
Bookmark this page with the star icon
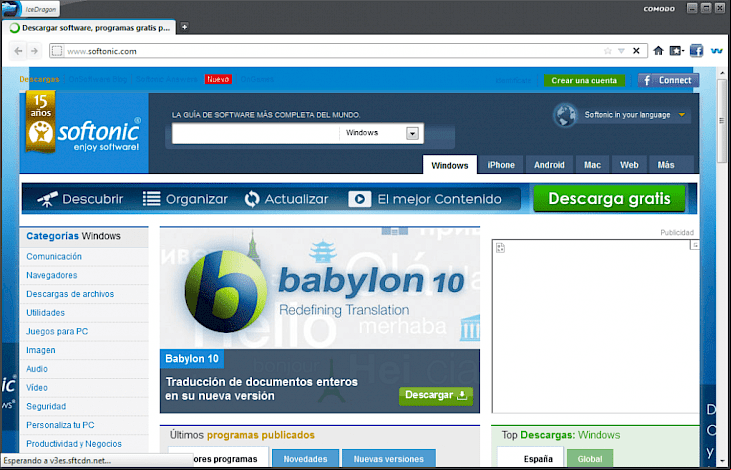click(607, 51)
